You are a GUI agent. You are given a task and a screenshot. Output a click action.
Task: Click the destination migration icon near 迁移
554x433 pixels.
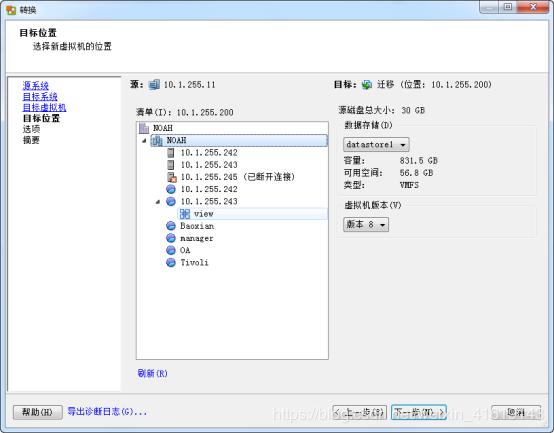click(367, 85)
